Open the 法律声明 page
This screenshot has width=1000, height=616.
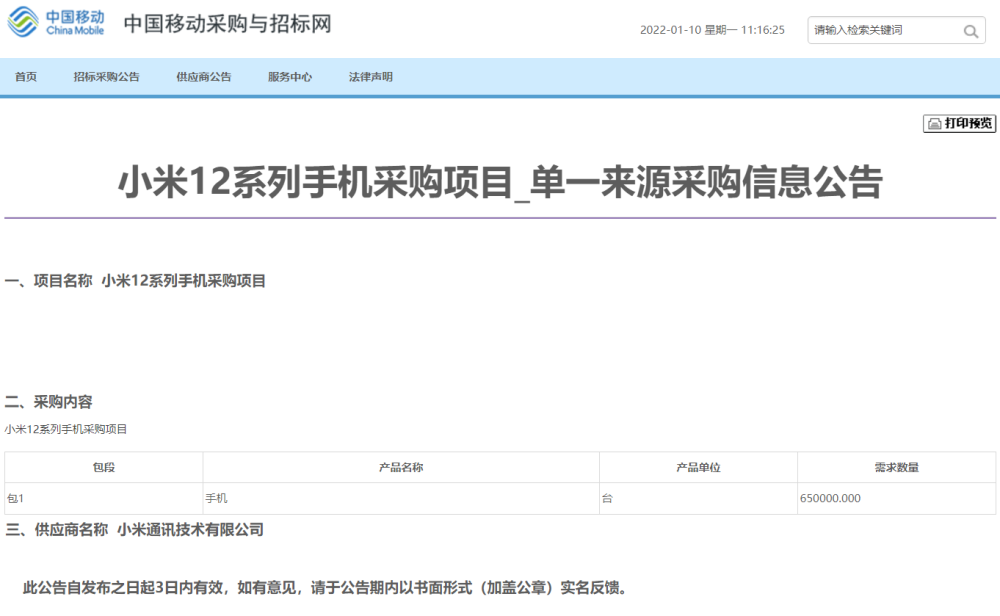(x=371, y=77)
